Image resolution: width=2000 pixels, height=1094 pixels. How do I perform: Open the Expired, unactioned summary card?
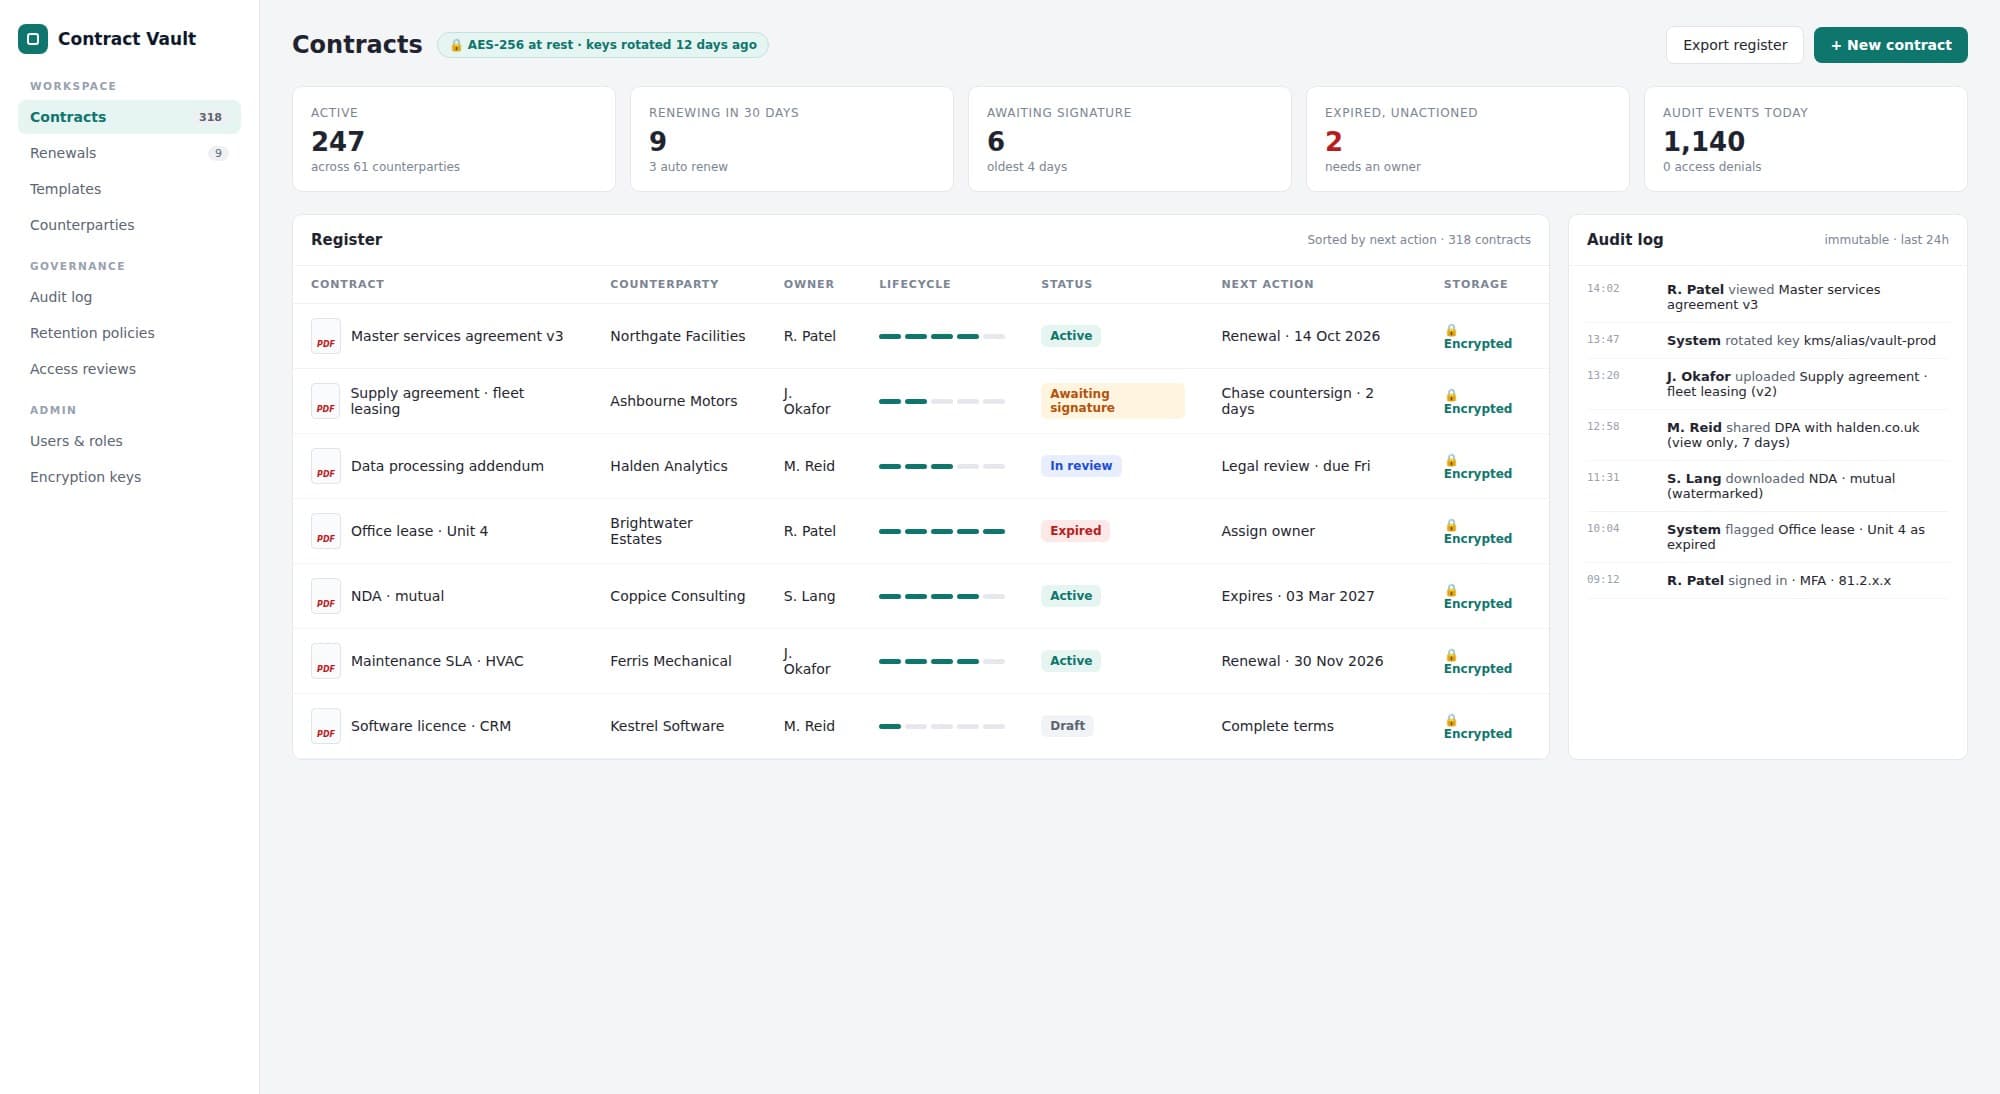click(1467, 139)
